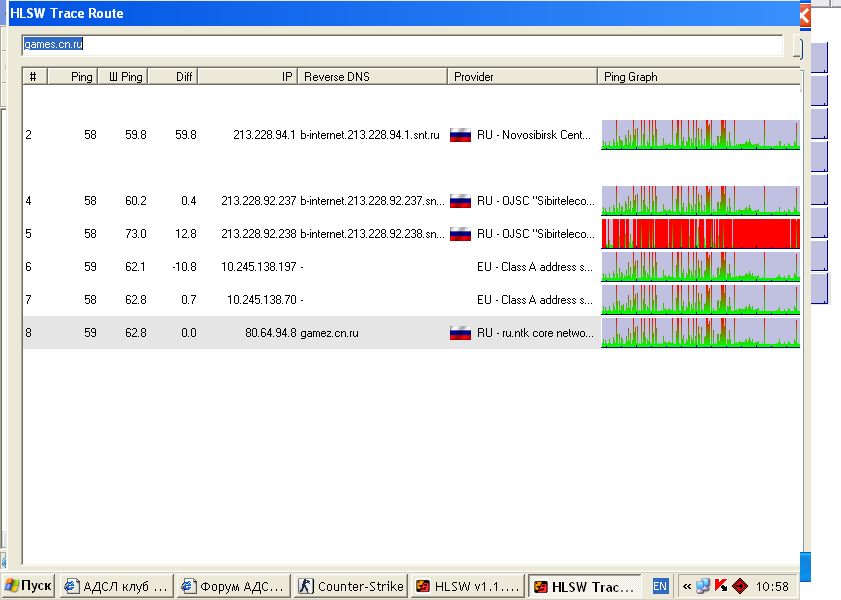Click the Russian flag icon in row 5
This screenshot has width=841, height=600.
coord(460,234)
